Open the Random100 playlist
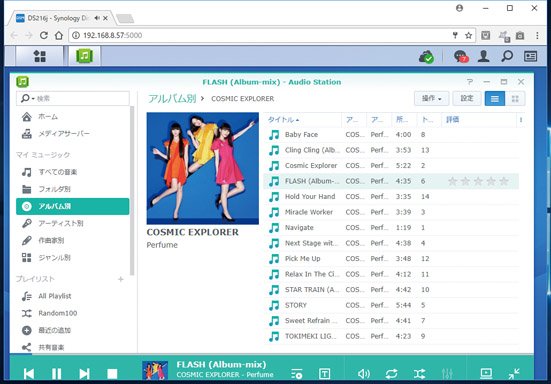Screen dimensions: 551x384 (x=72, y=313)
